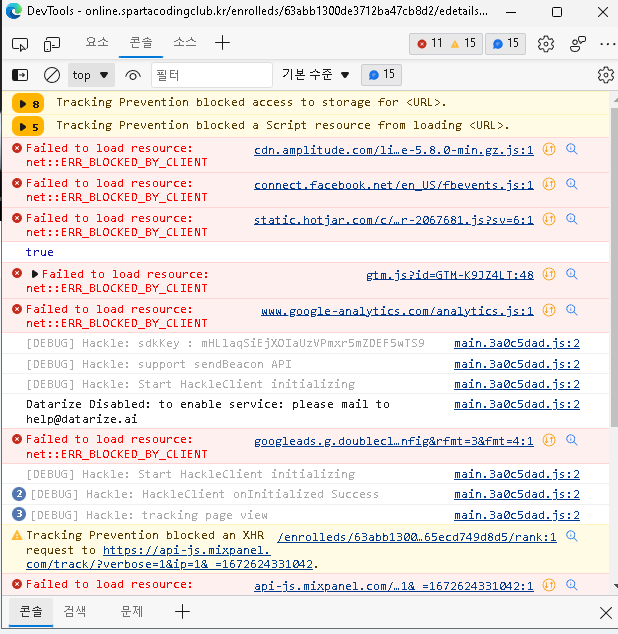Open static.hotjar.com source link

(x=394, y=220)
